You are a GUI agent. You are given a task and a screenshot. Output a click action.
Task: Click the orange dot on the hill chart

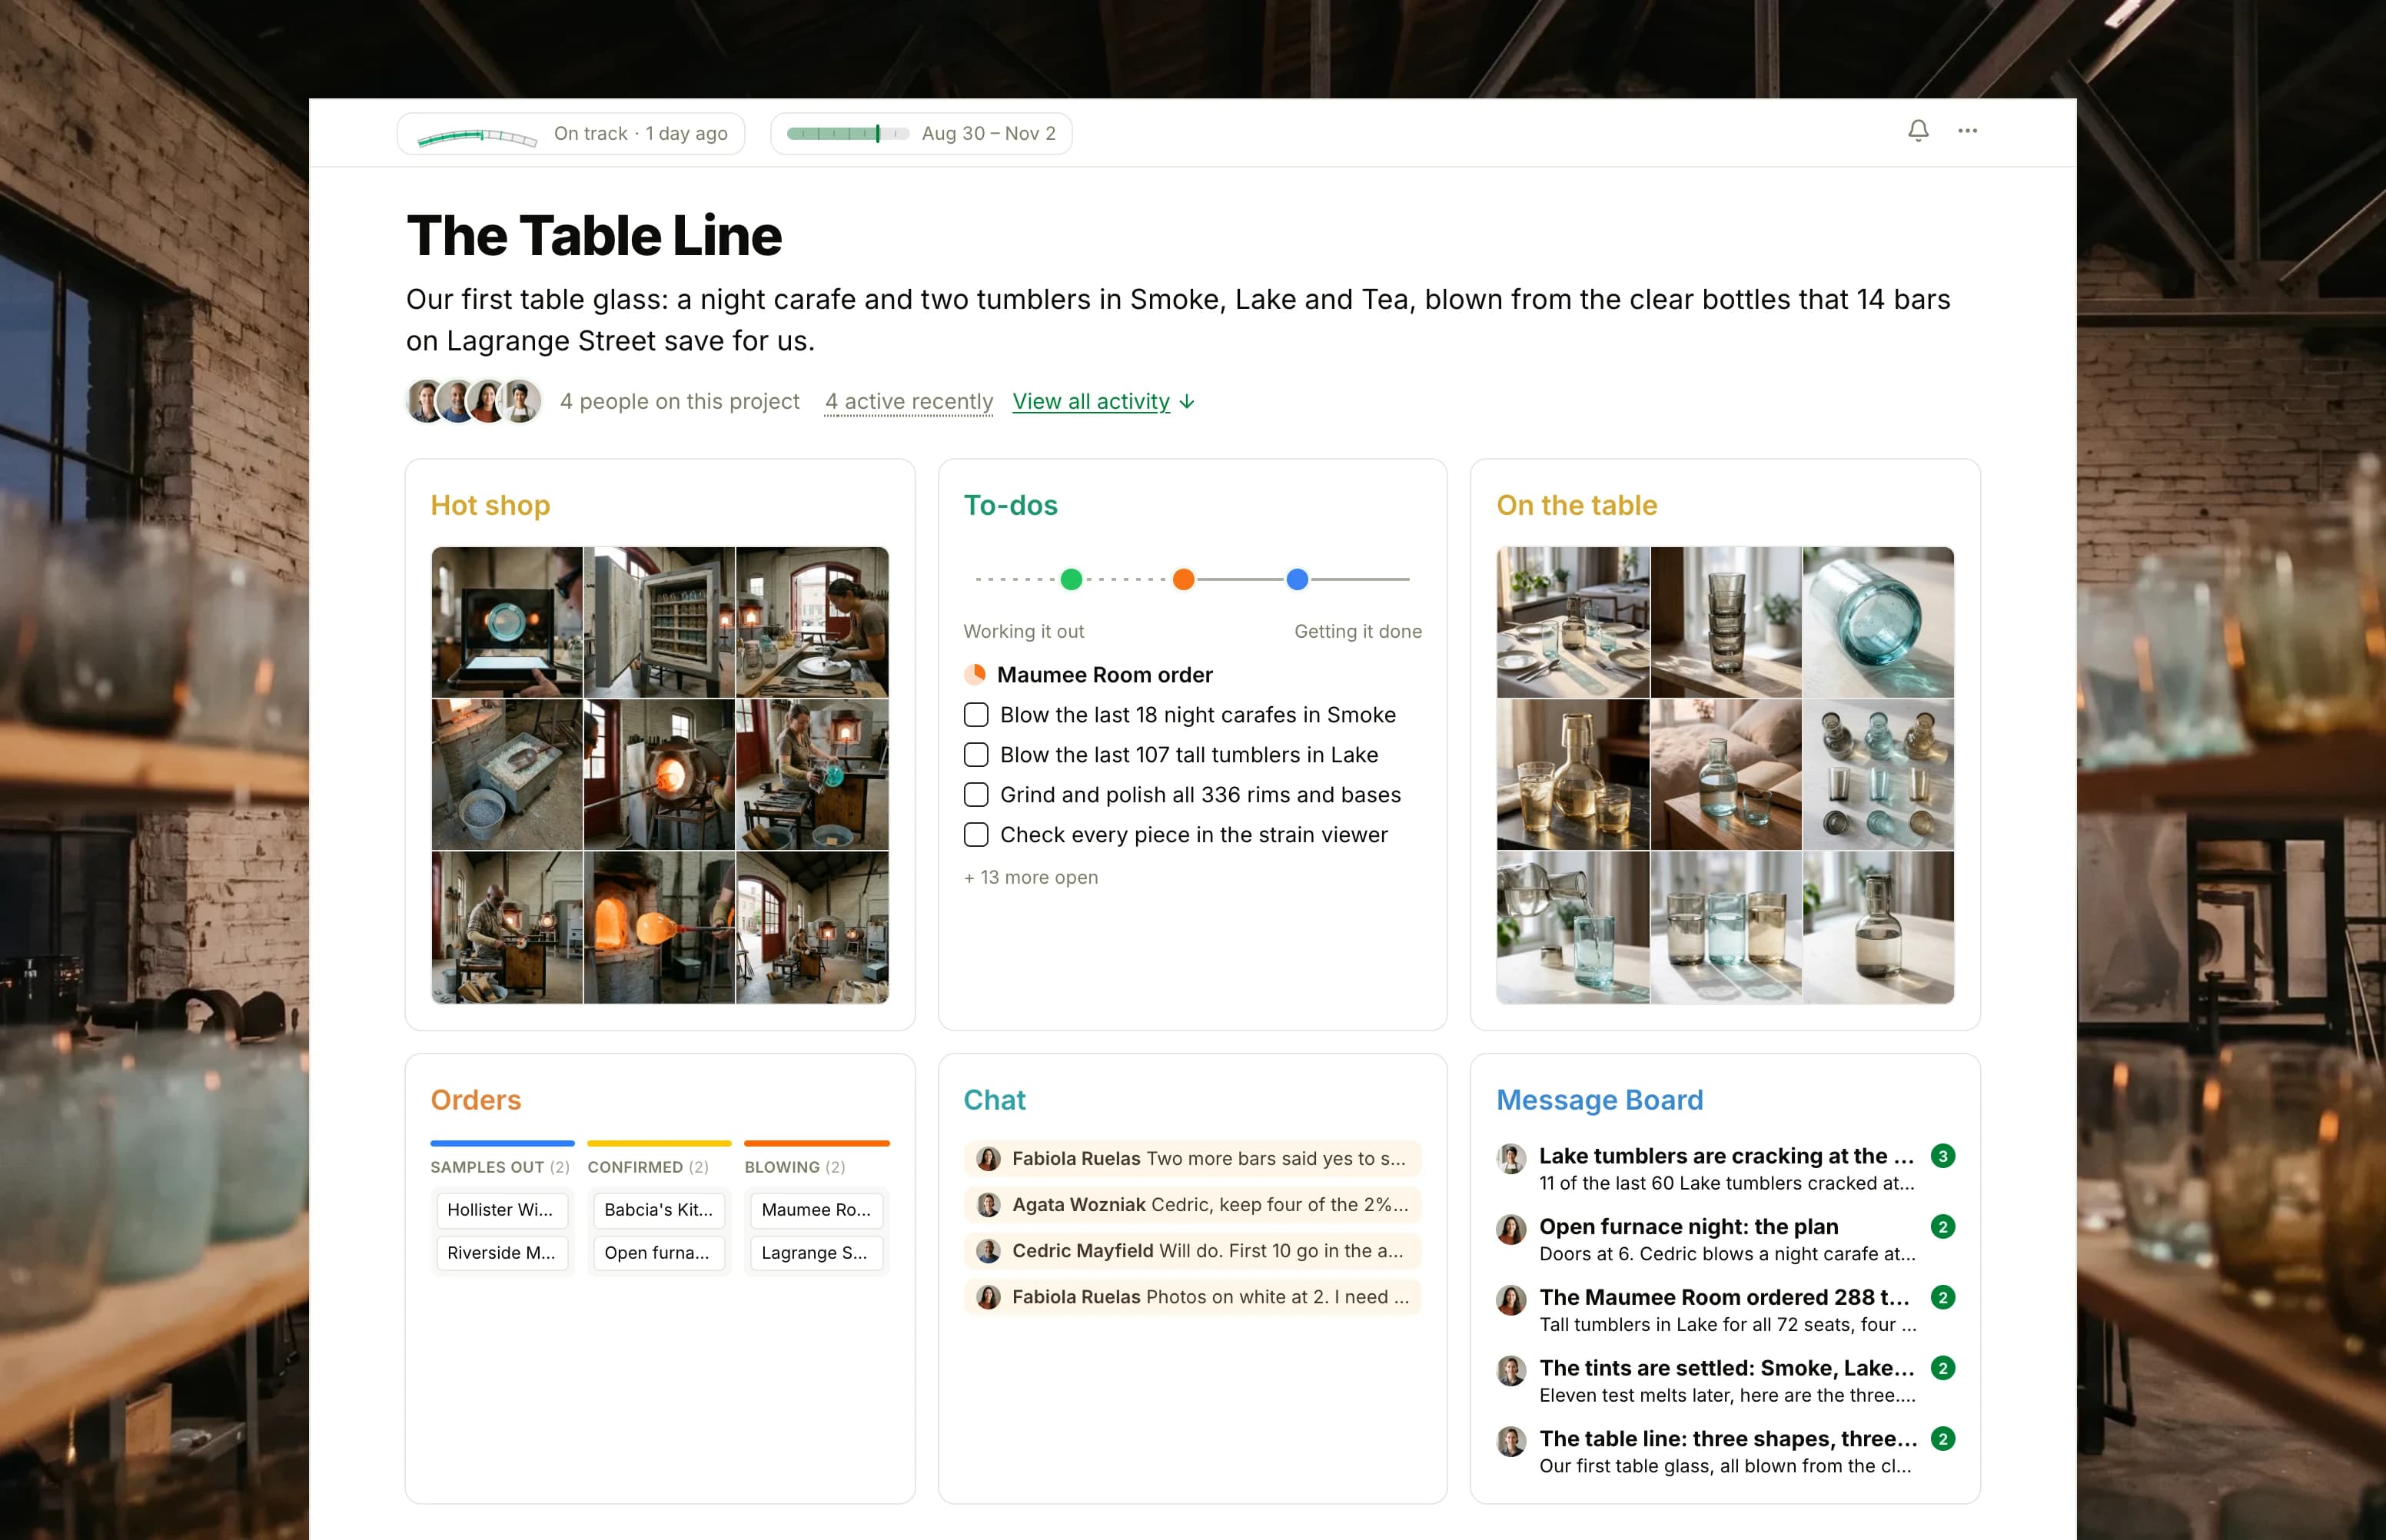tap(1183, 579)
